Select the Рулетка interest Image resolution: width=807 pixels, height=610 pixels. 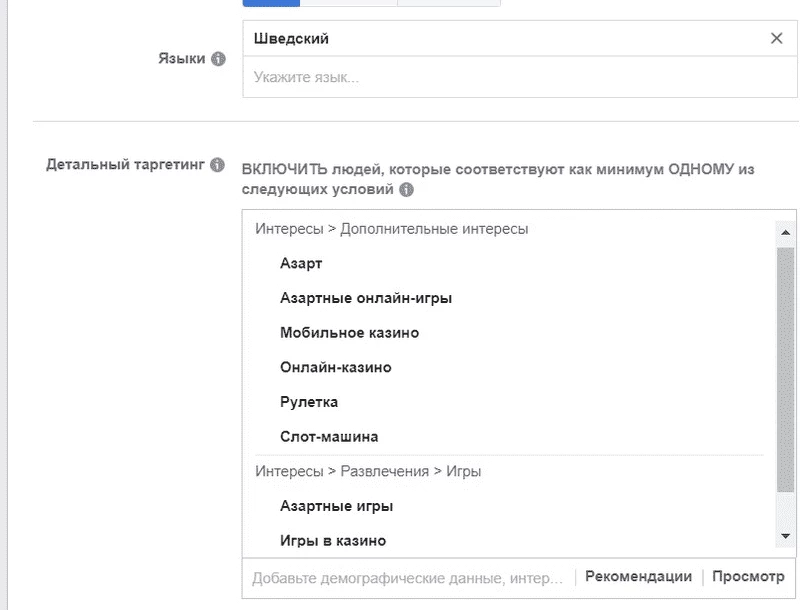click(309, 402)
